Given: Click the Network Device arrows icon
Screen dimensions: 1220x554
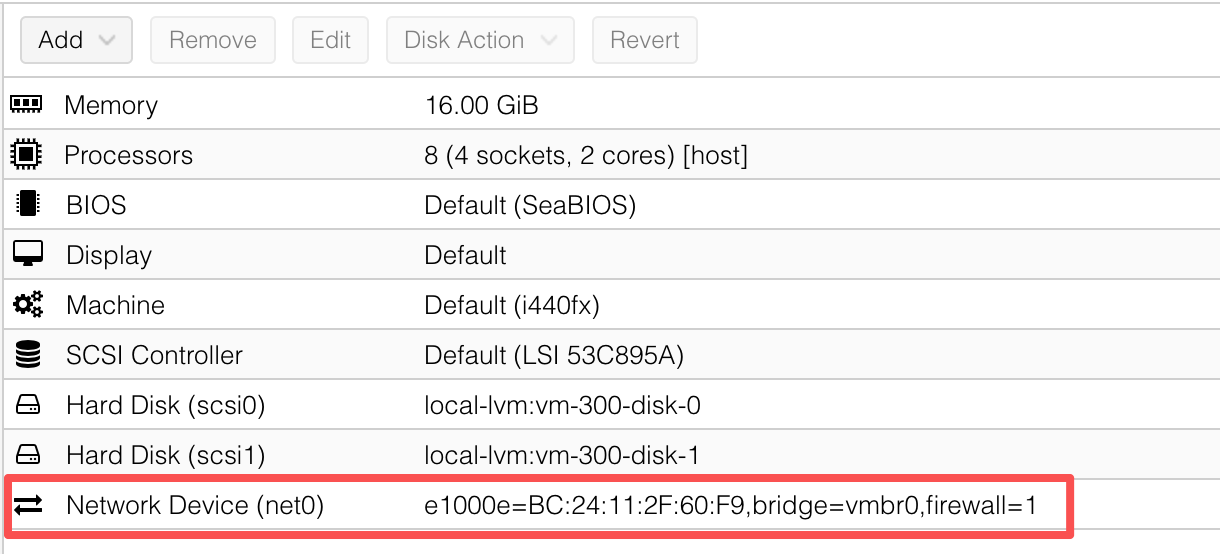Looking at the screenshot, I should click(x=27, y=506).
